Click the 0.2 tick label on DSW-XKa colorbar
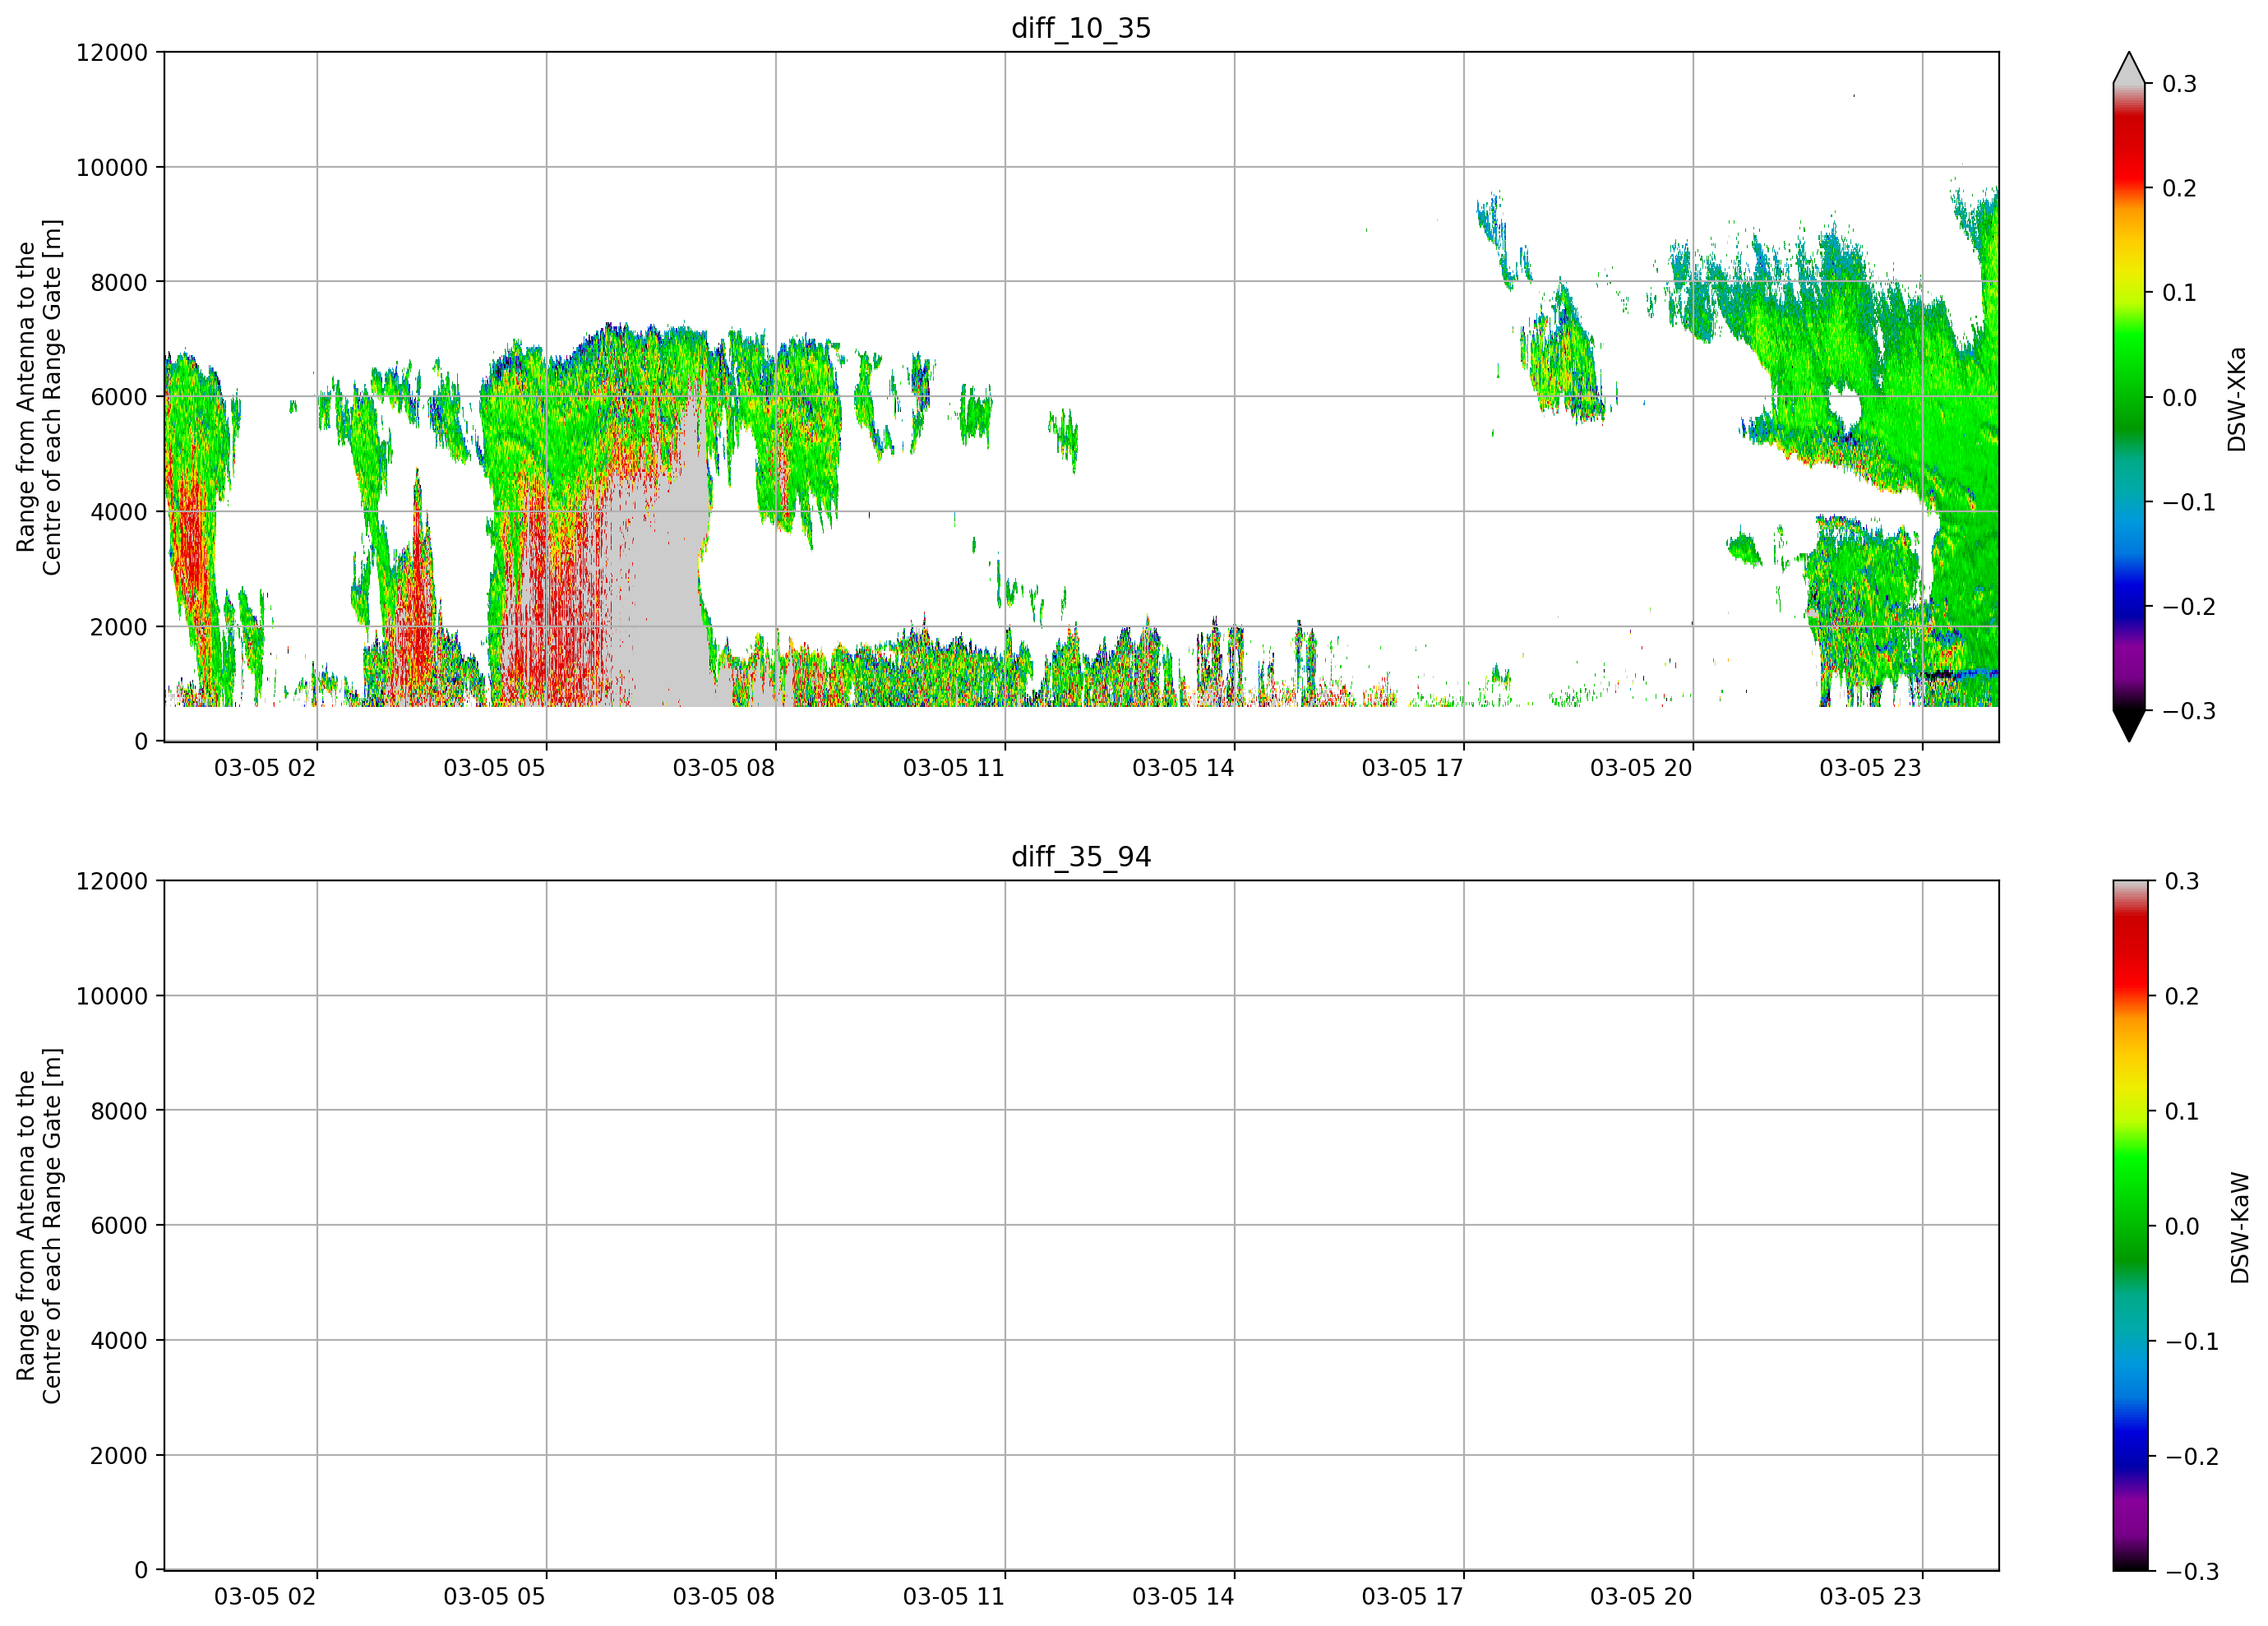The height and width of the screenshot is (1626, 2268). pyautogui.click(x=2180, y=188)
